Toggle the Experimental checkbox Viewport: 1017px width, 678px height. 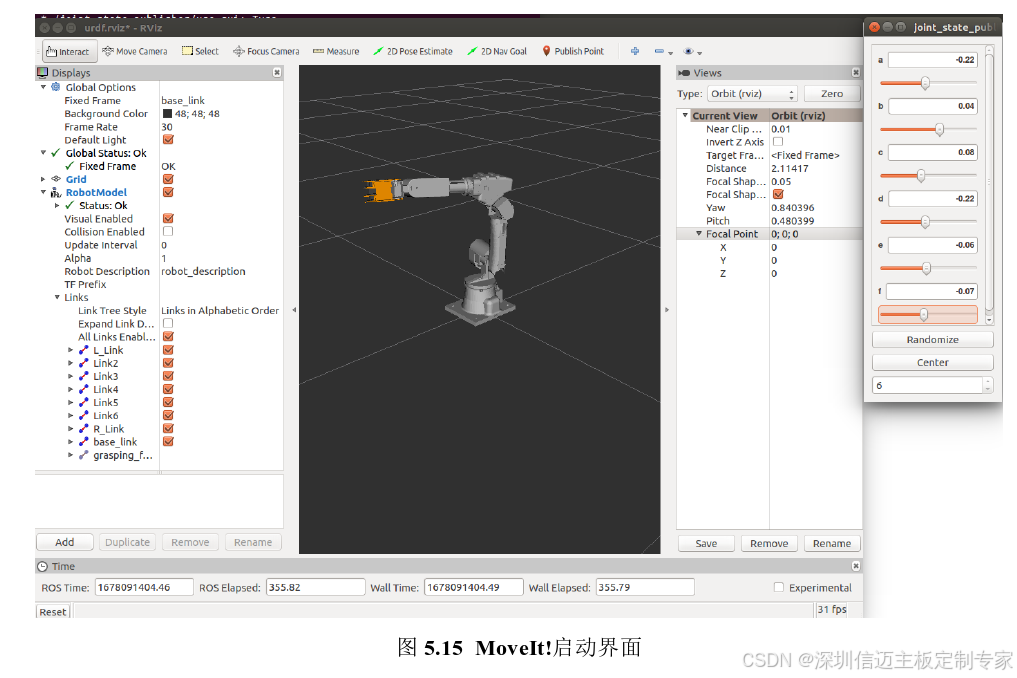(x=779, y=588)
